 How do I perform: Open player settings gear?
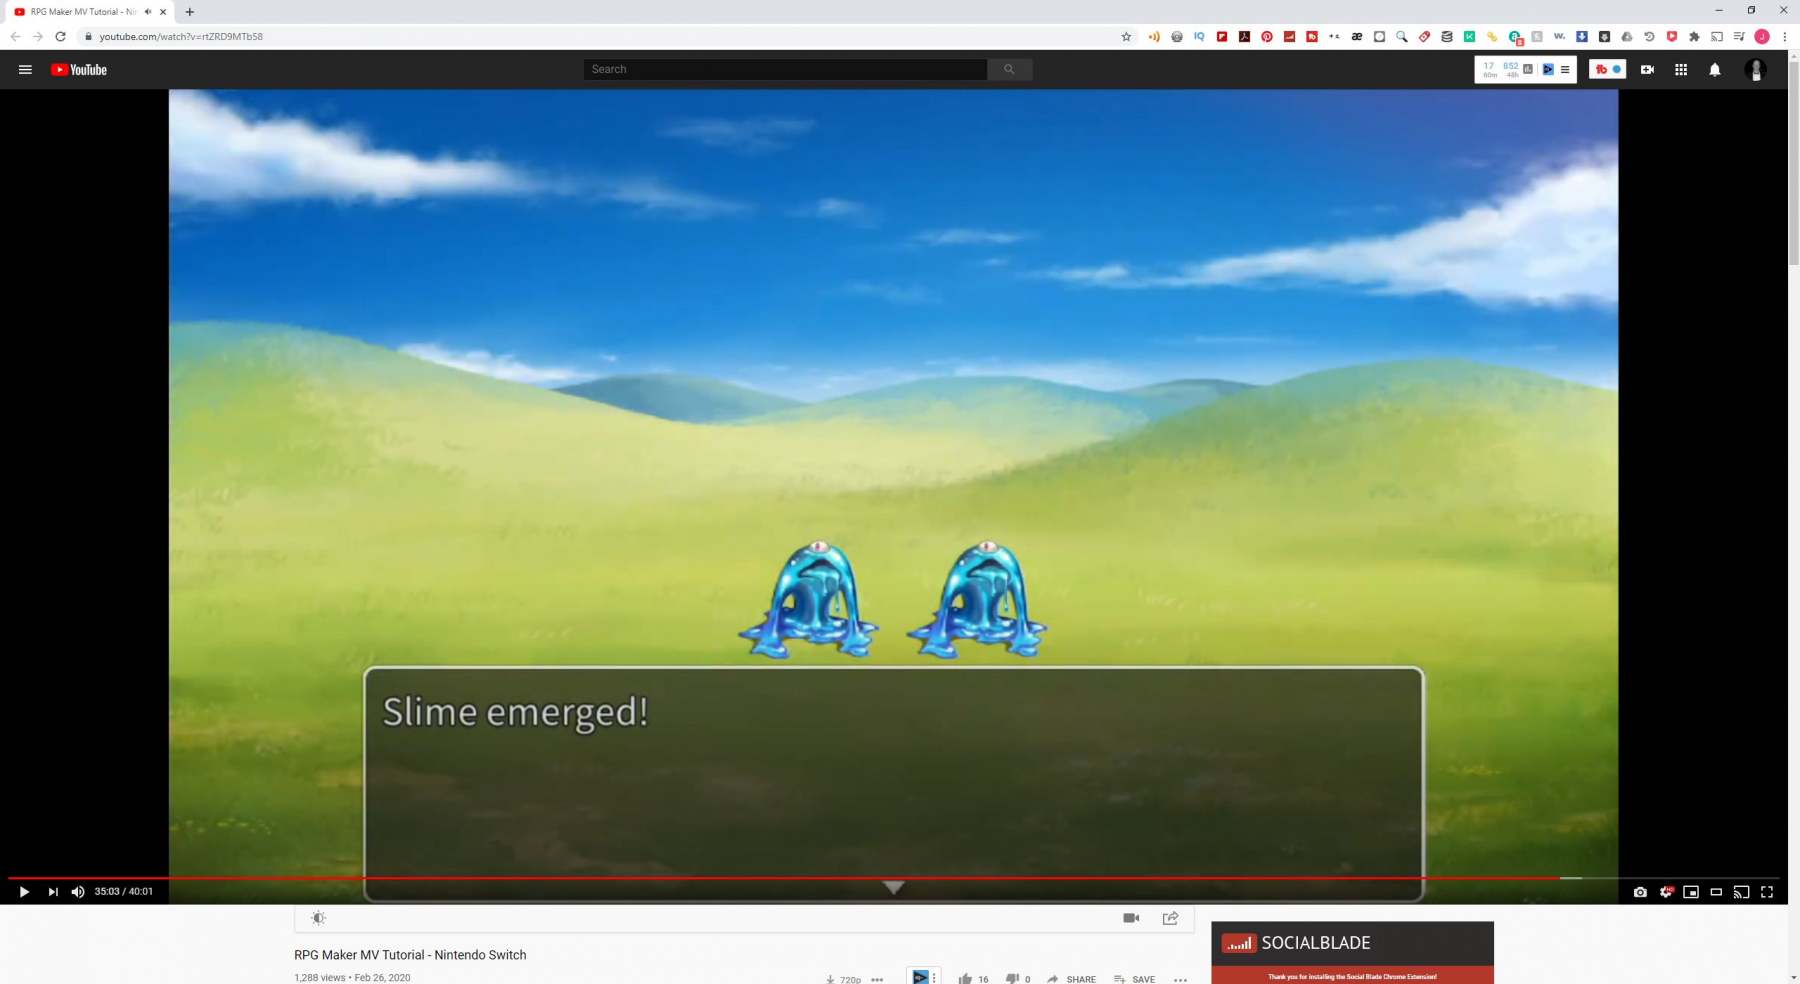pos(1666,892)
